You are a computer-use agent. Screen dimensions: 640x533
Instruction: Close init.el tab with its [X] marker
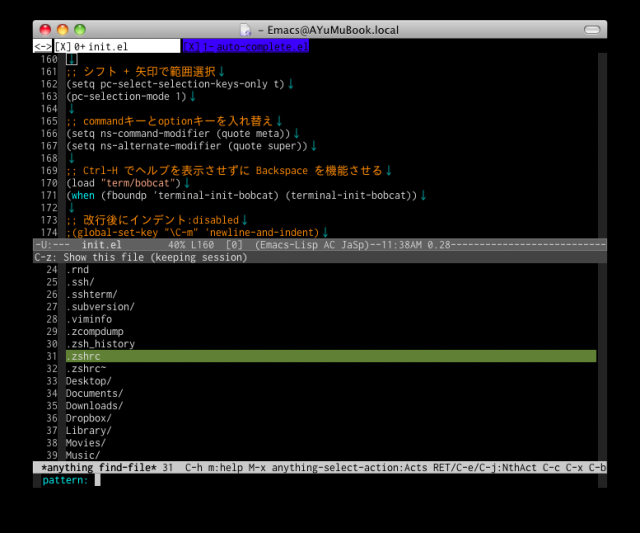click(x=63, y=46)
